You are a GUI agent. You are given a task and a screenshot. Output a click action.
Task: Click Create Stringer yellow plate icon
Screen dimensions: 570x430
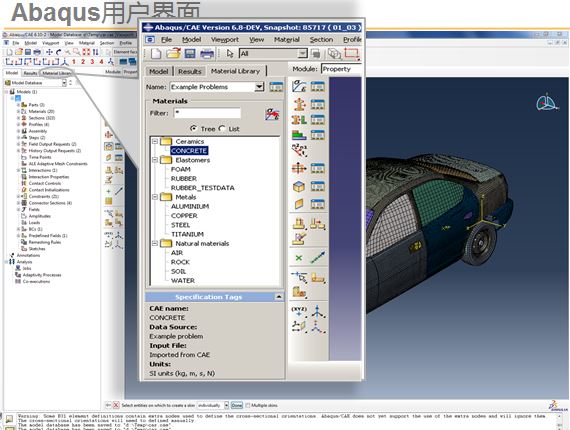point(299,204)
